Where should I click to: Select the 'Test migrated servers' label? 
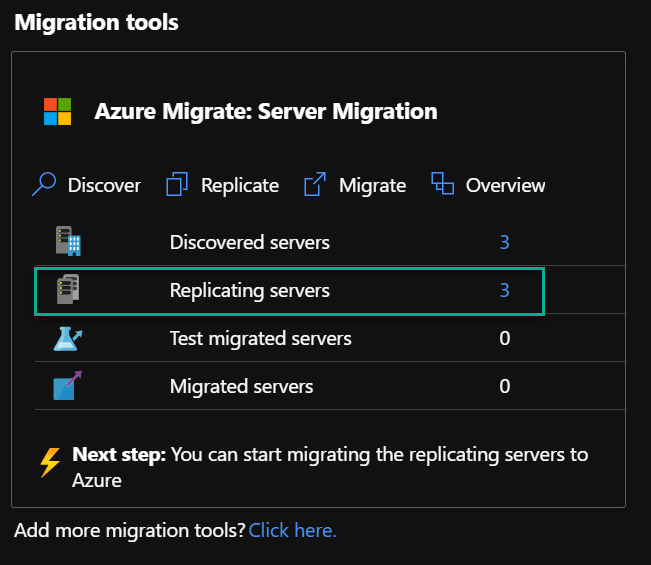[261, 339]
